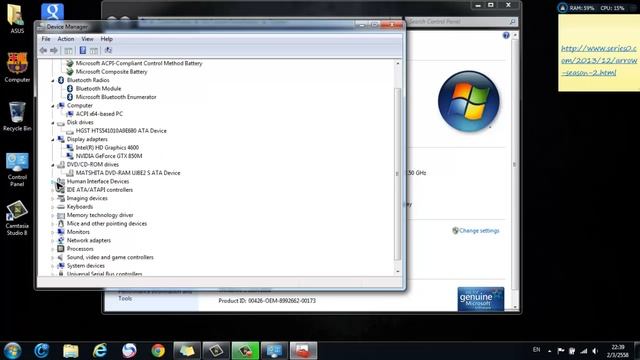Image resolution: width=640 pixels, height=360 pixels.
Task: Select ACPI x64-based PC entry
Action: pyautogui.click(x=99, y=114)
